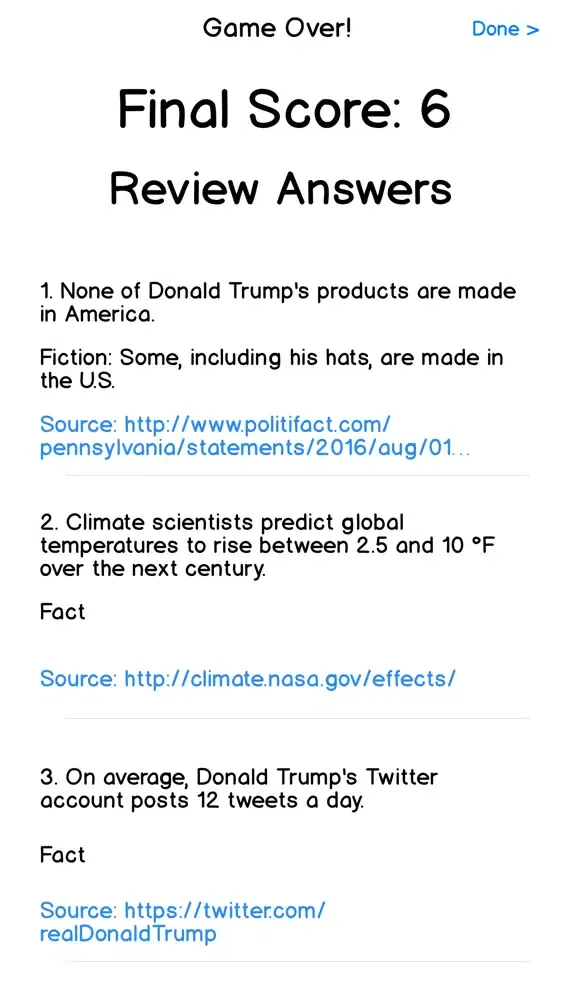Click the divider line below the Twitter source

pyautogui.click(x=297, y=961)
